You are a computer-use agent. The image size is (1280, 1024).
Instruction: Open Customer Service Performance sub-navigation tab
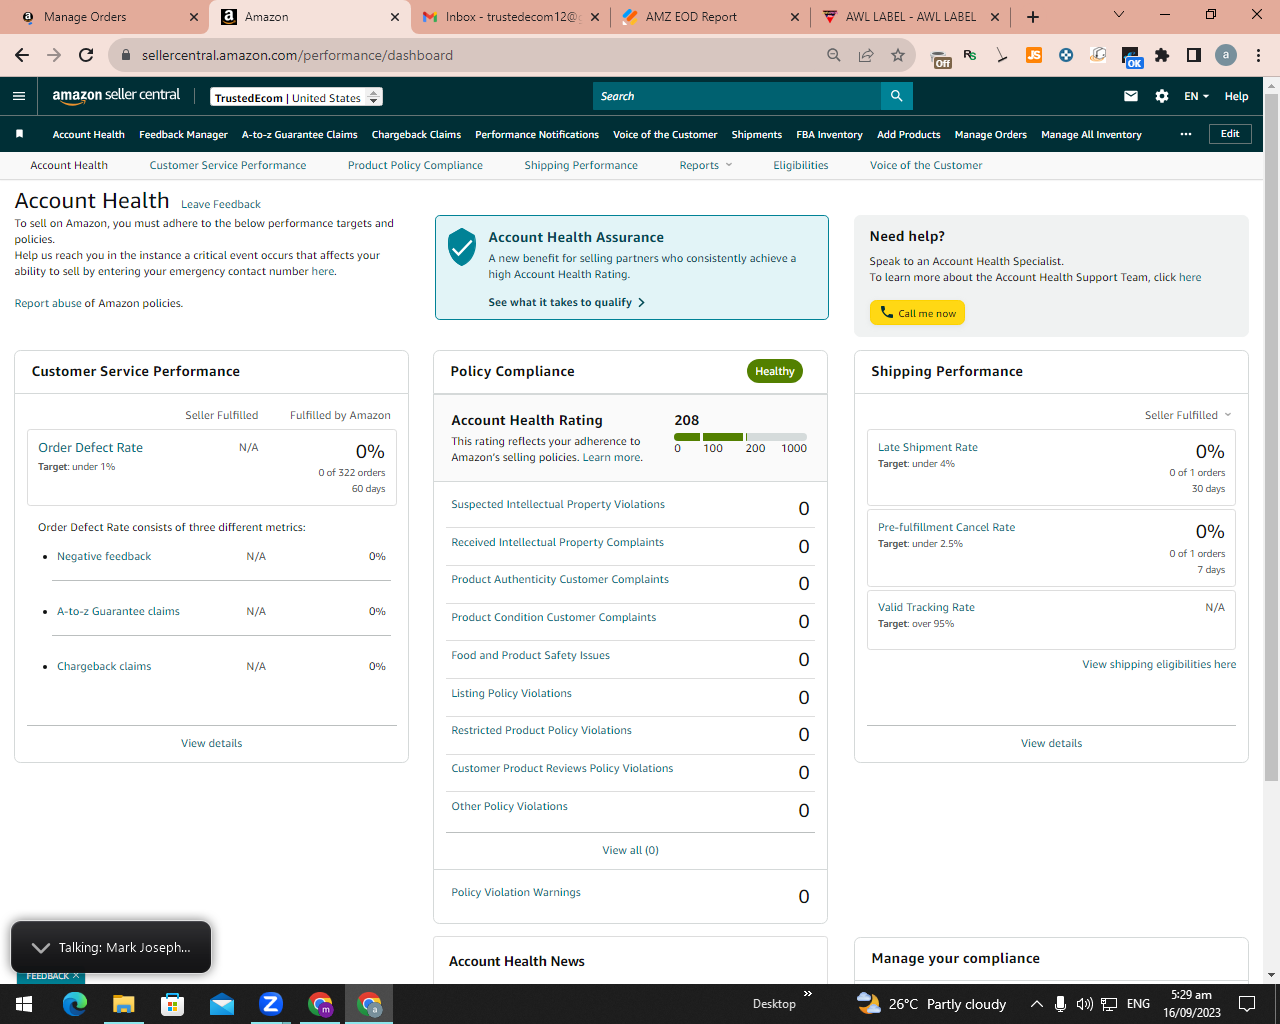pos(228,165)
